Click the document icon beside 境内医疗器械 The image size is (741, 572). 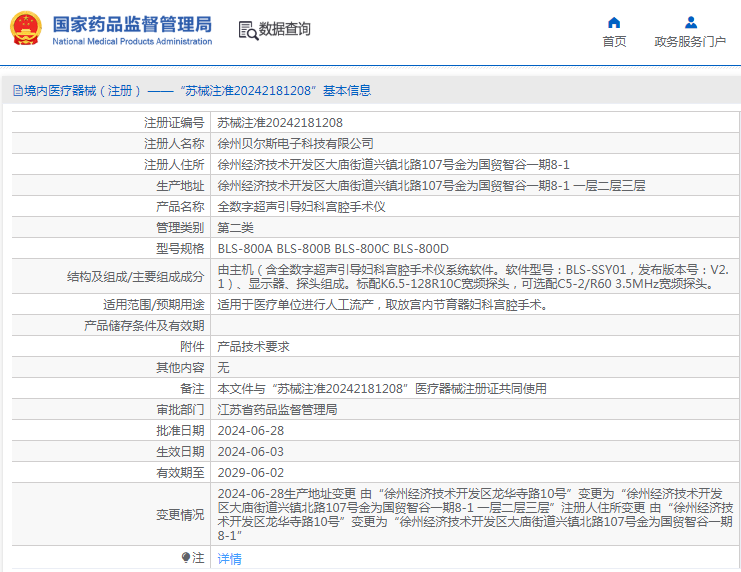17,91
